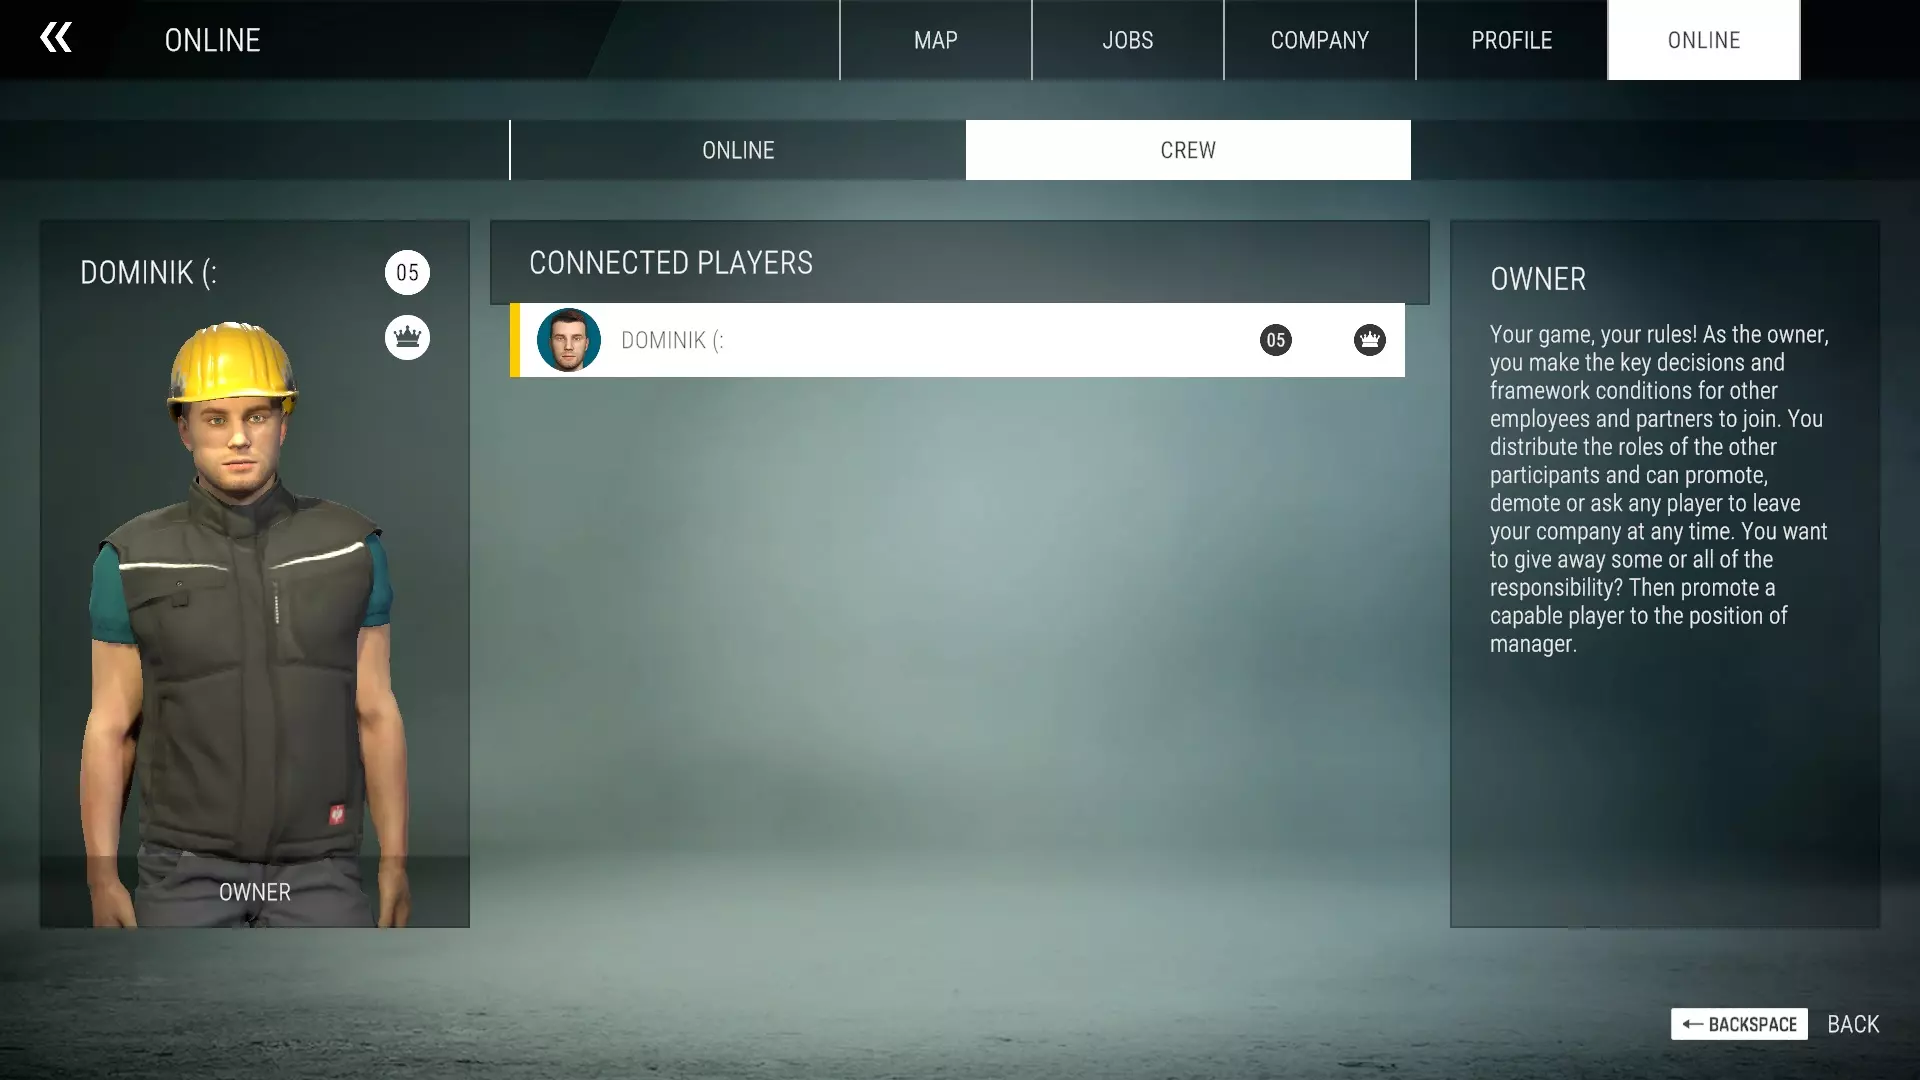Viewport: 1920px width, 1080px height.
Task: Click the crown owner icon in the player row
Action: point(1369,340)
